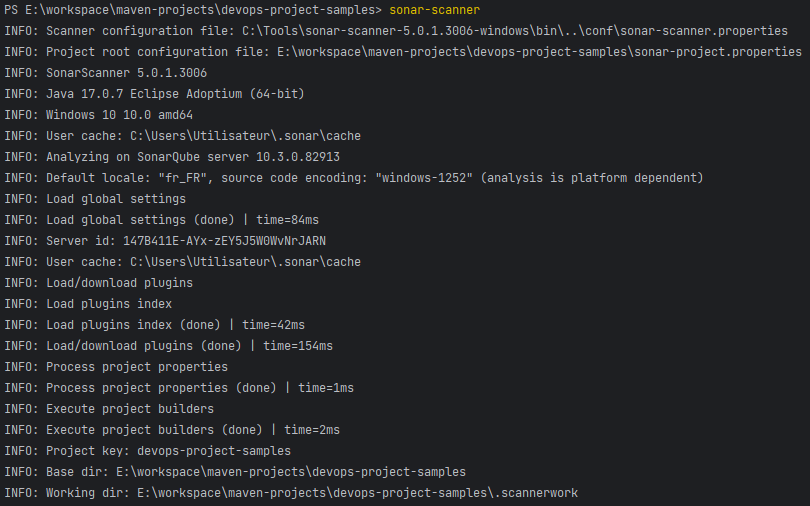Click the Server id value
Viewport: 810px width, 506px height.
(x=224, y=241)
